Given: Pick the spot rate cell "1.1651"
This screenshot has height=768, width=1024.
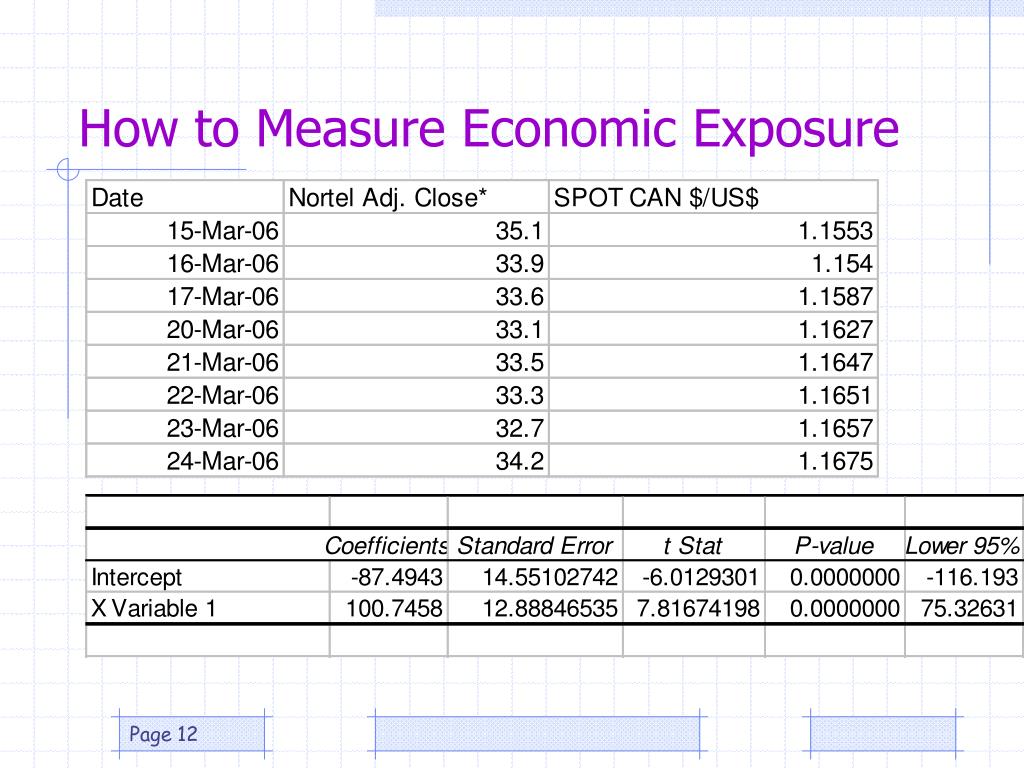Looking at the screenshot, I should 713,395.
